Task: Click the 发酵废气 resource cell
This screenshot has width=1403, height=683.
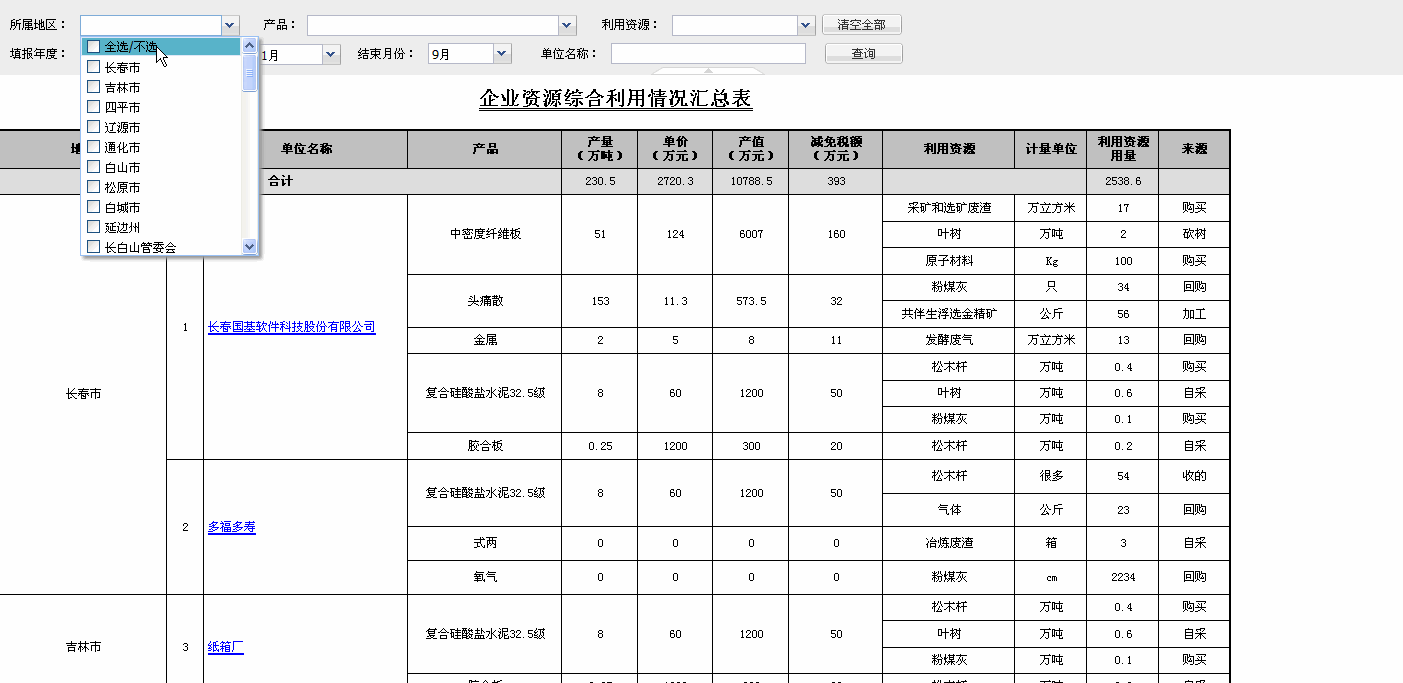Action: click(x=949, y=340)
